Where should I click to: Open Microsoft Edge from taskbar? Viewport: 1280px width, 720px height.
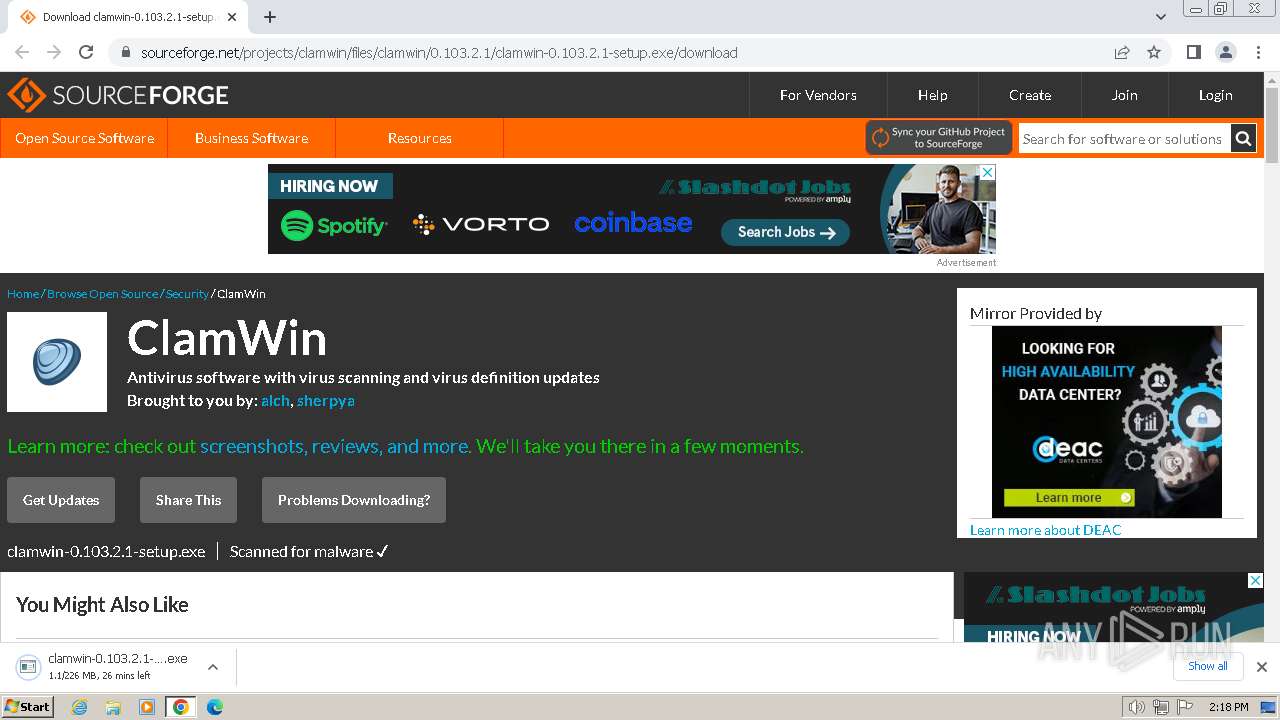click(x=214, y=707)
